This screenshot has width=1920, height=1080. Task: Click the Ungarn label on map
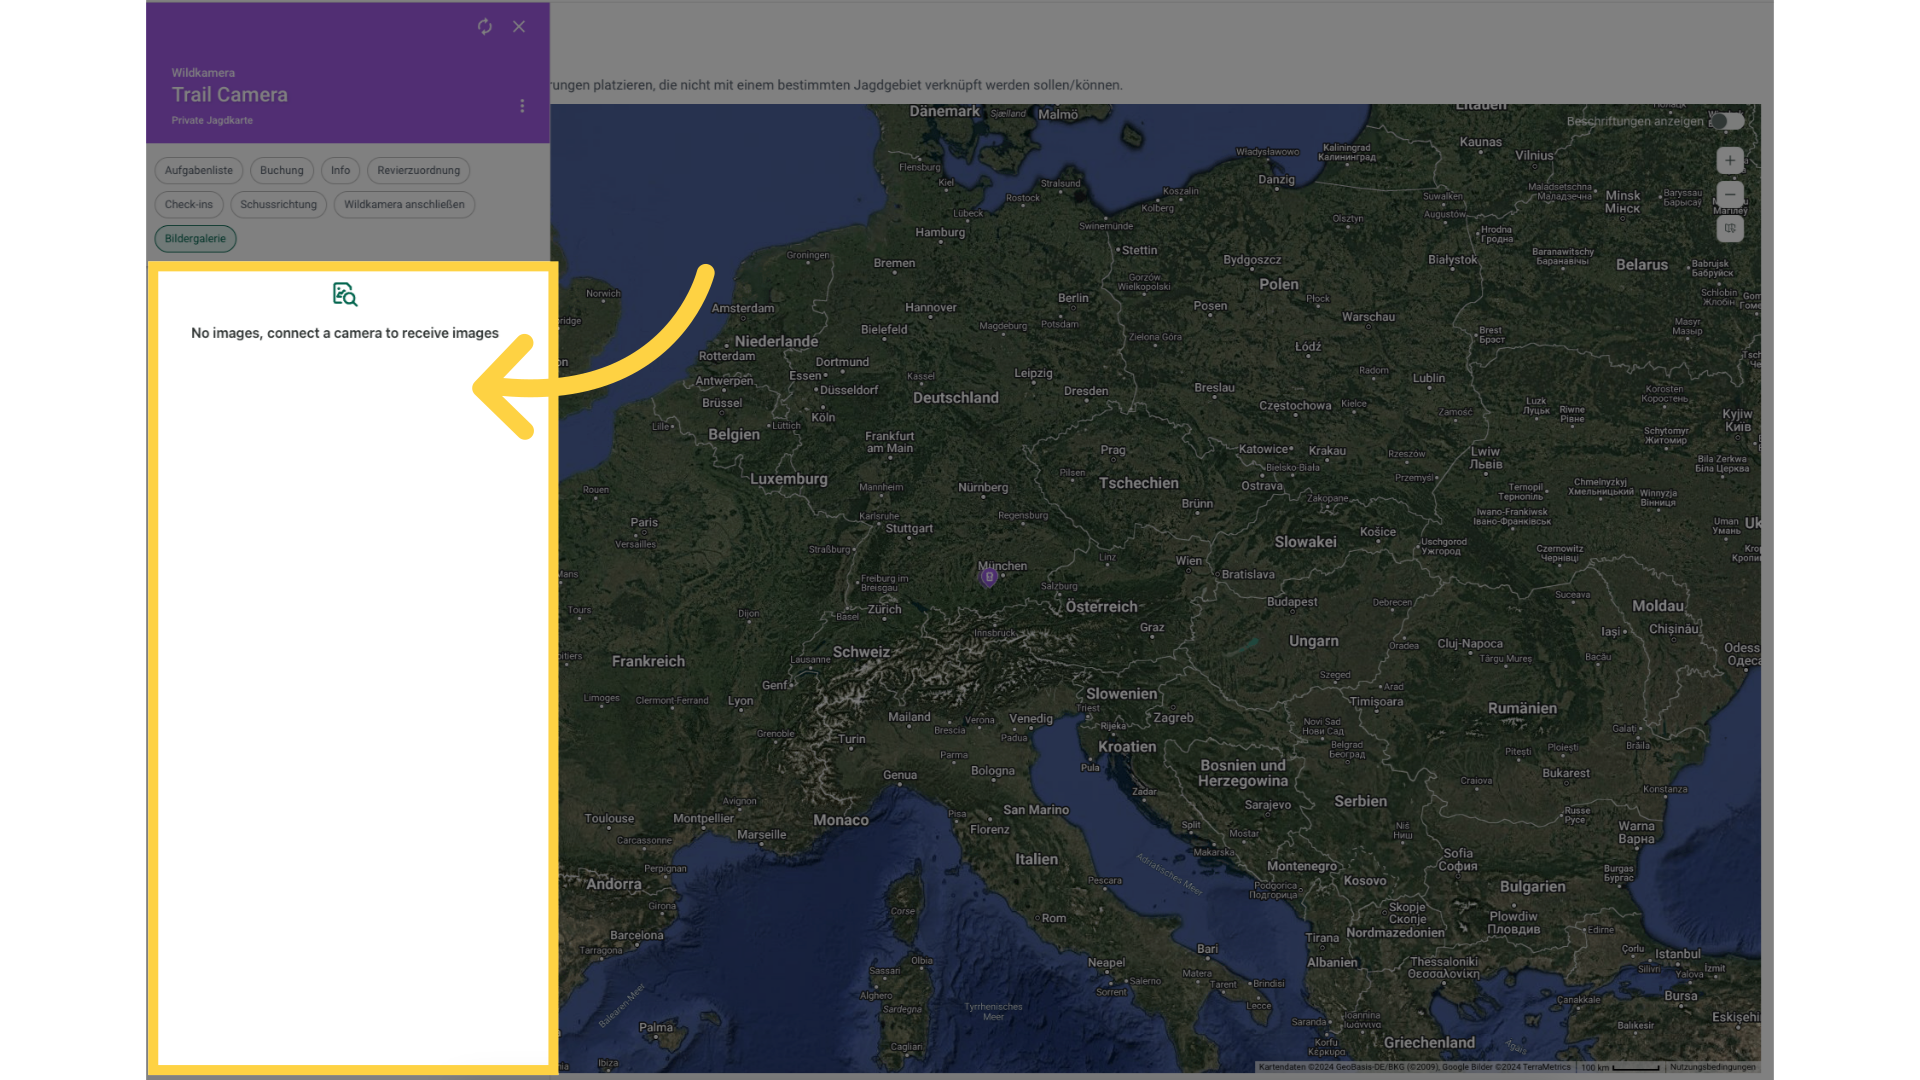pyautogui.click(x=1314, y=642)
